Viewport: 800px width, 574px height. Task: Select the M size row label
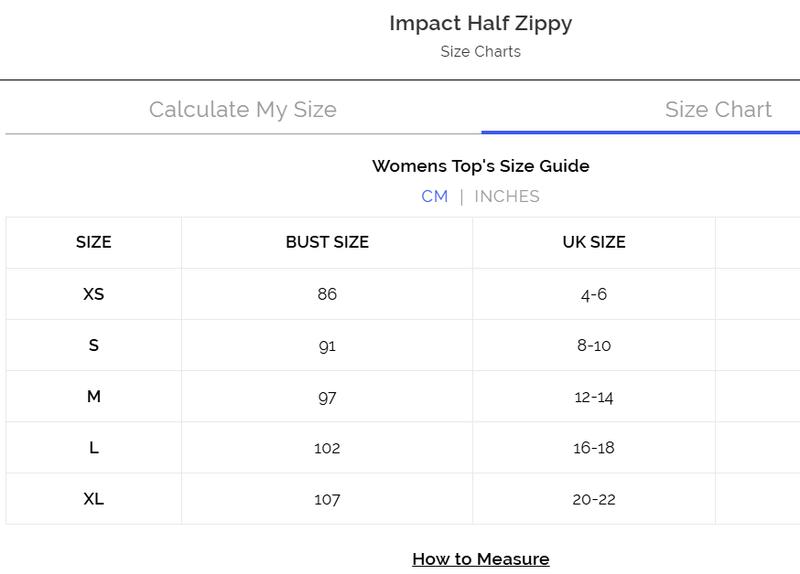pyautogui.click(x=94, y=396)
